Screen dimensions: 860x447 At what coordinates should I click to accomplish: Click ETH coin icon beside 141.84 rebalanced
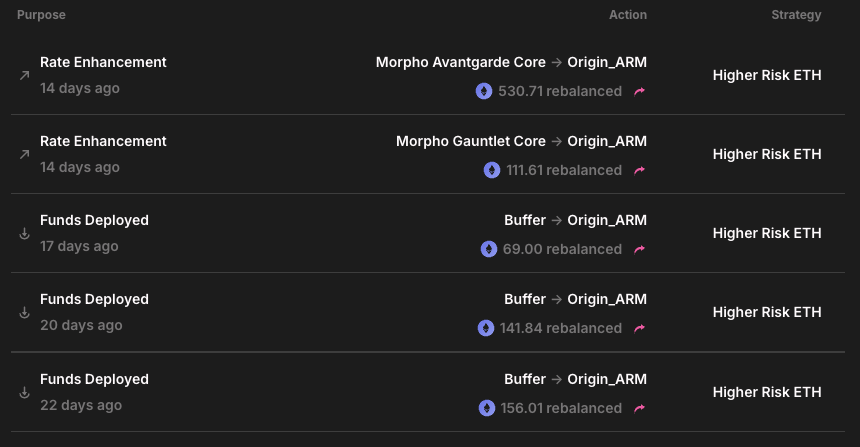(x=485, y=328)
